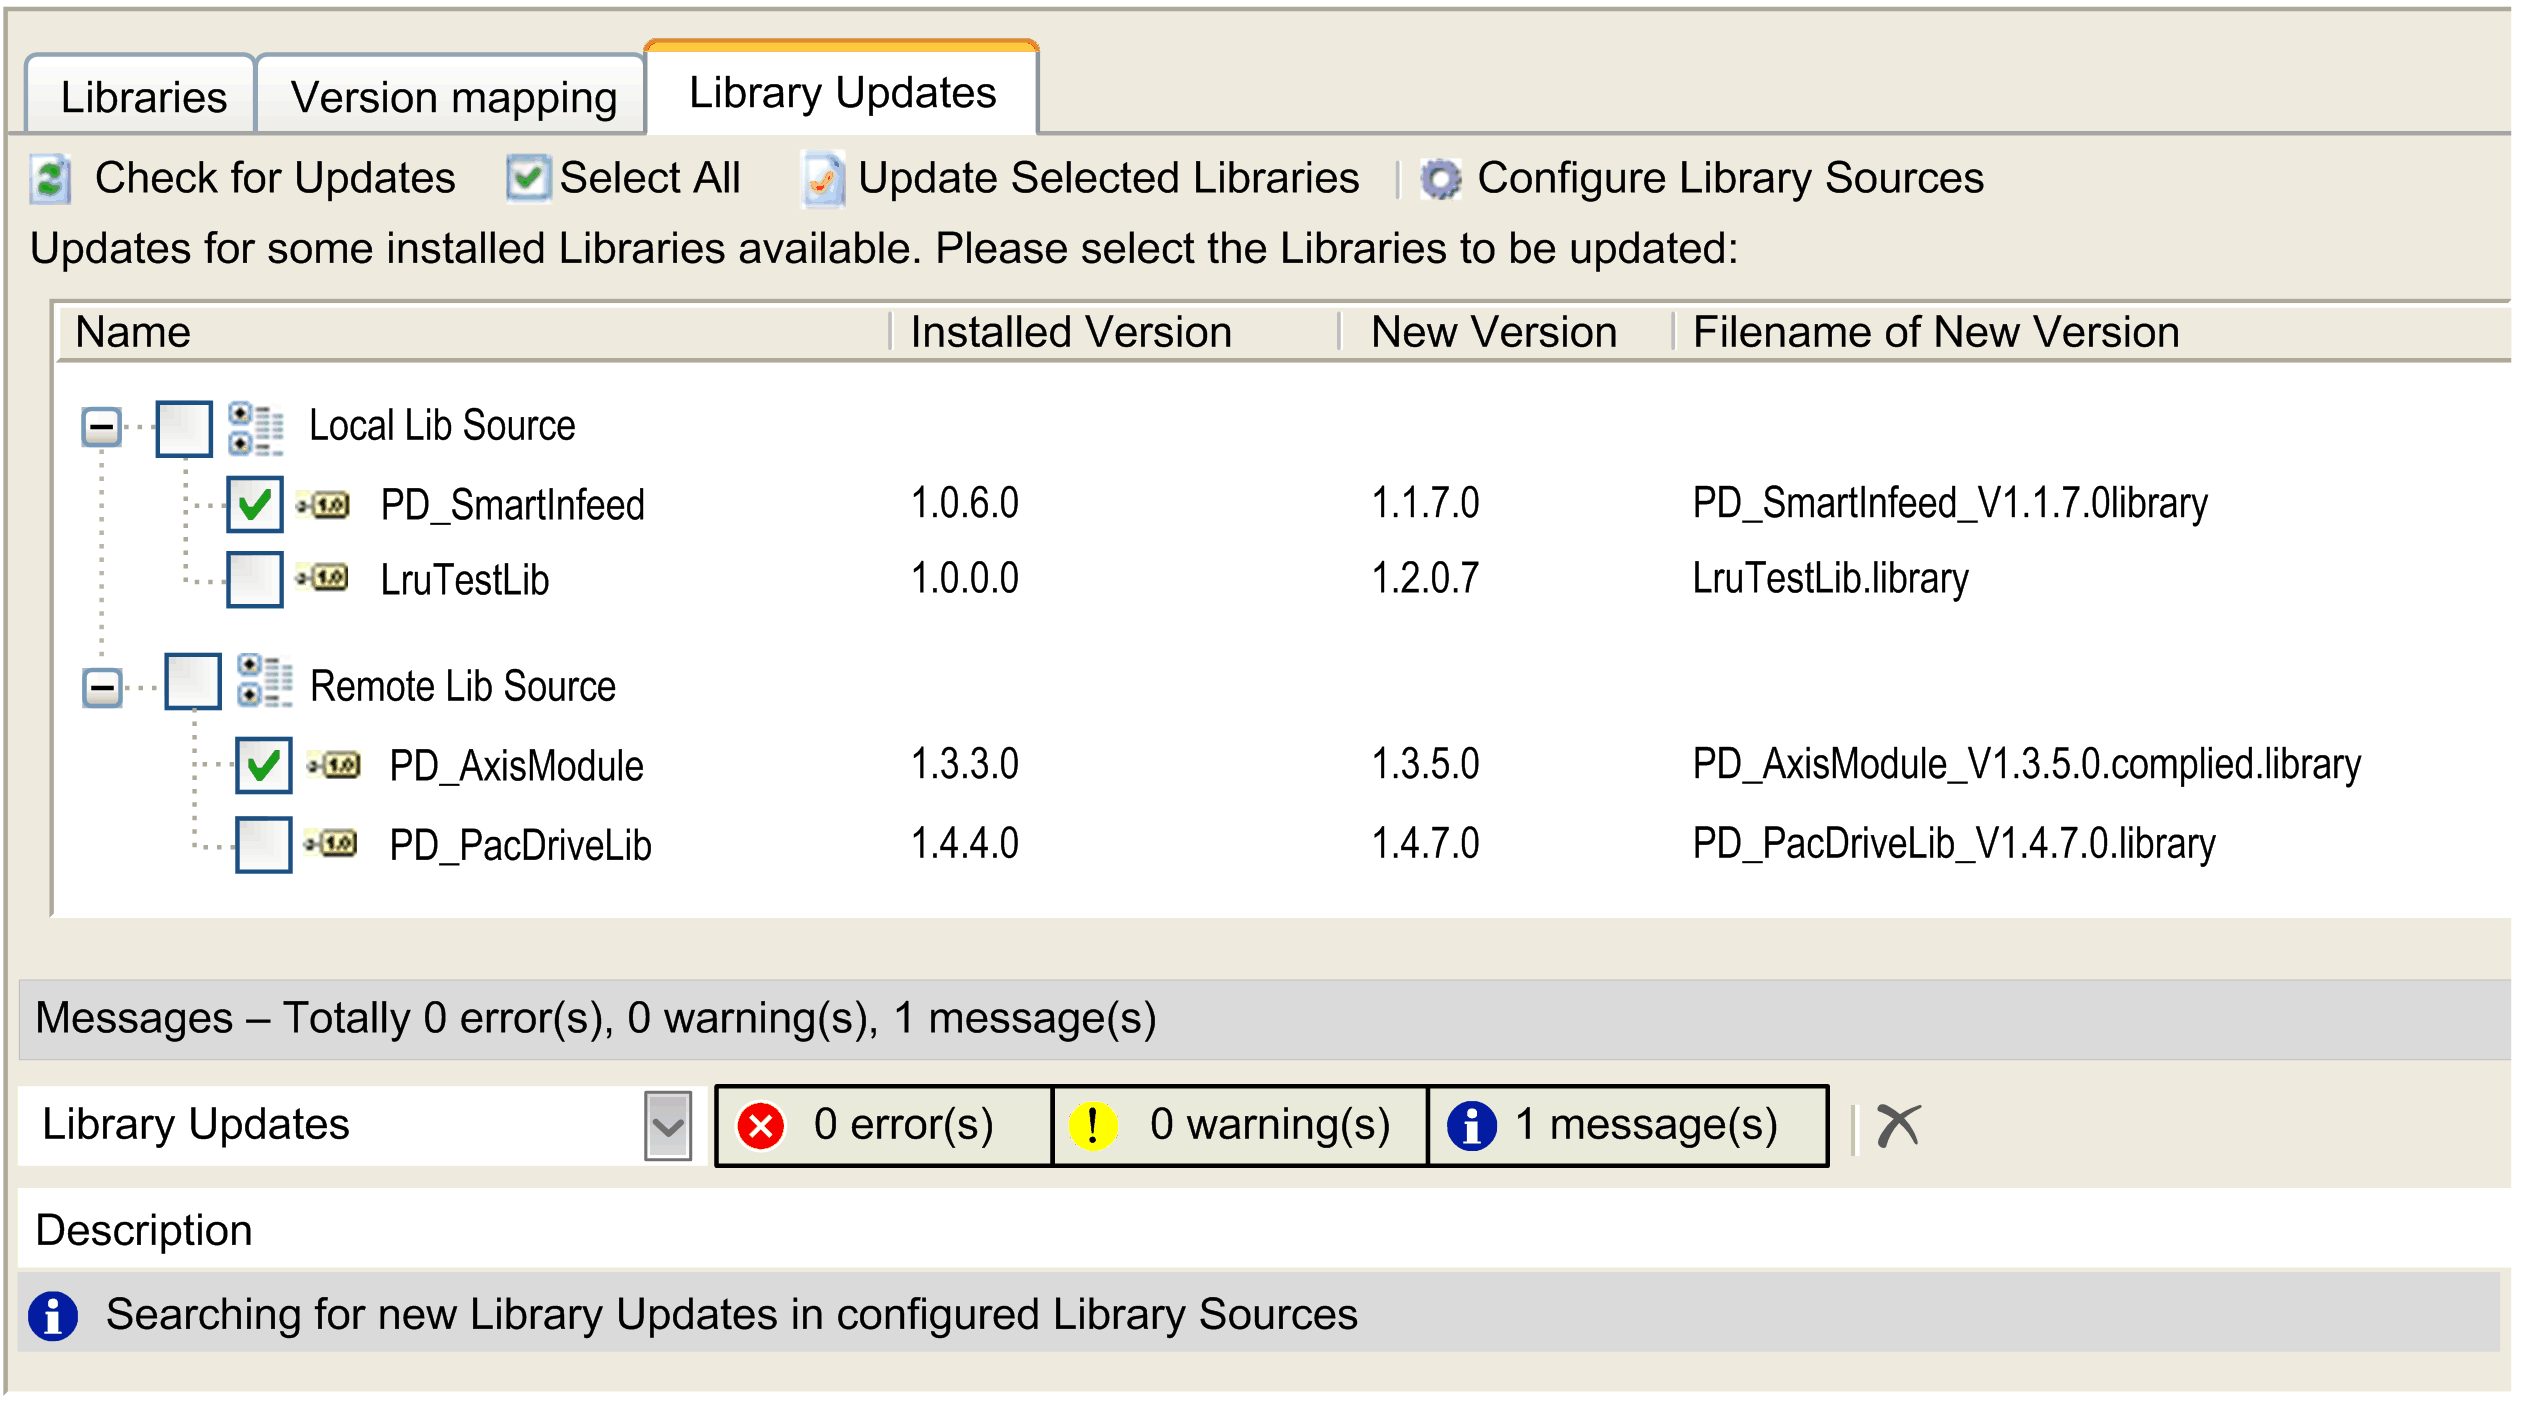The height and width of the screenshot is (1402, 2527).
Task: Select the PD_PacDriveLib row
Action: tap(520, 843)
